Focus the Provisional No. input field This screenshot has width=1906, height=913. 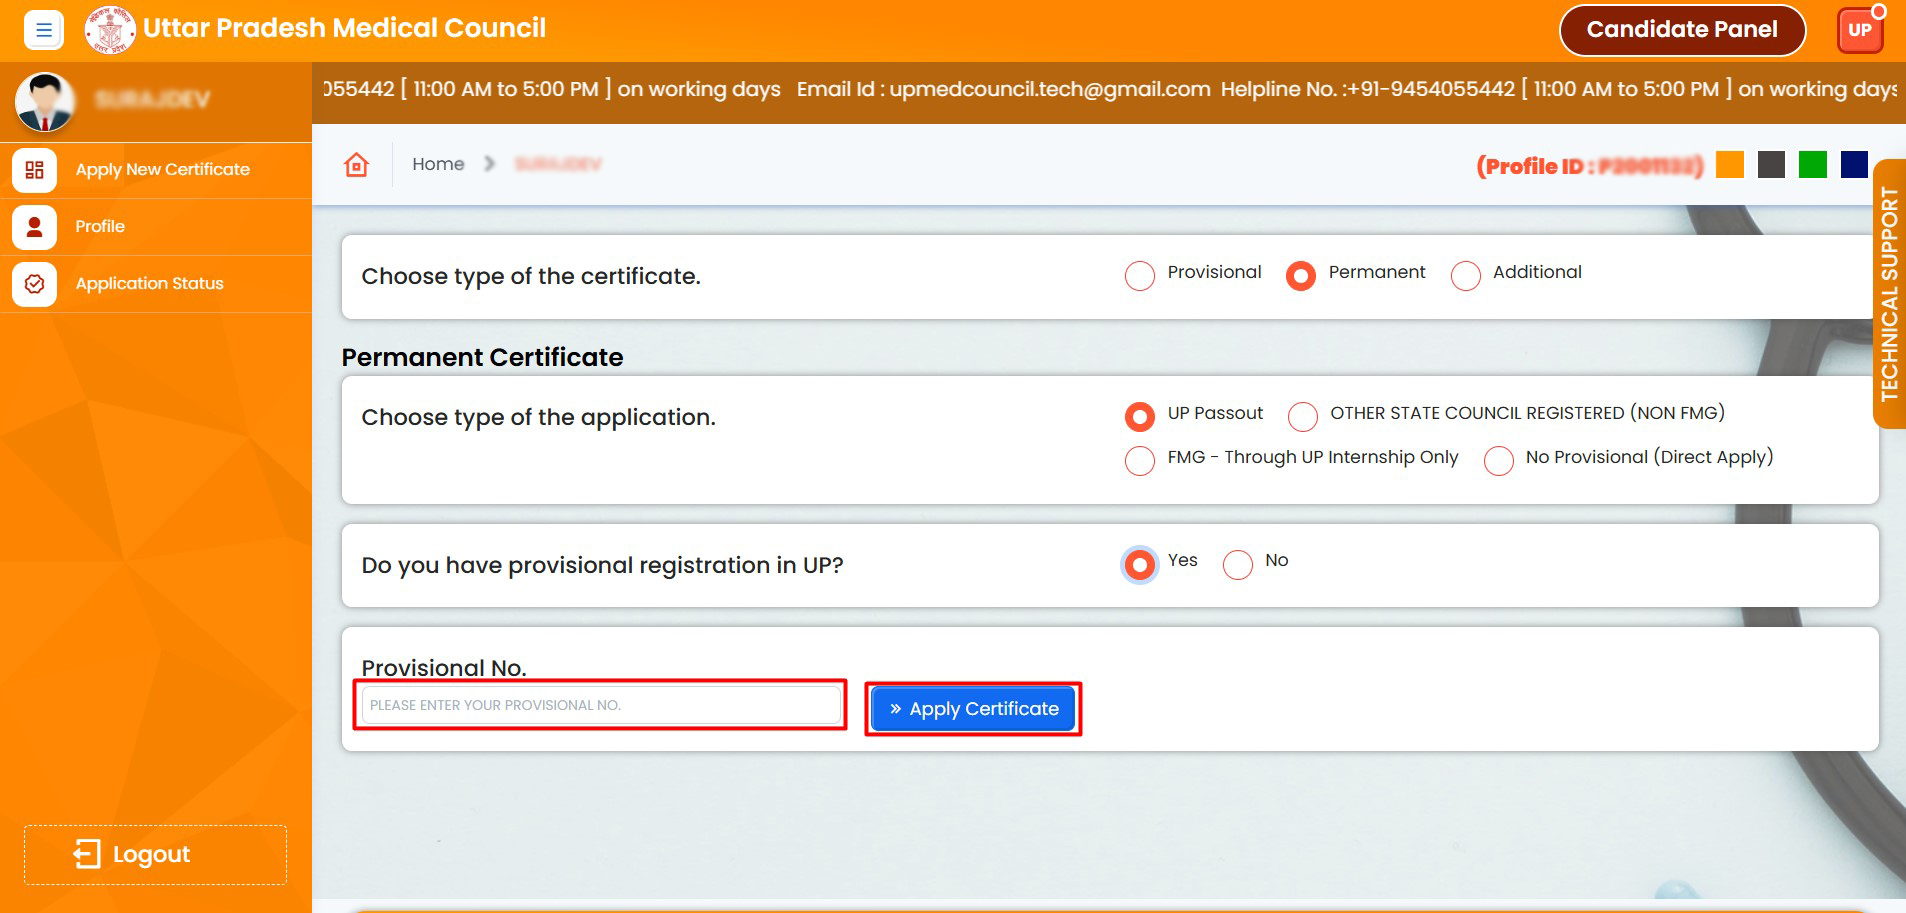(600, 705)
